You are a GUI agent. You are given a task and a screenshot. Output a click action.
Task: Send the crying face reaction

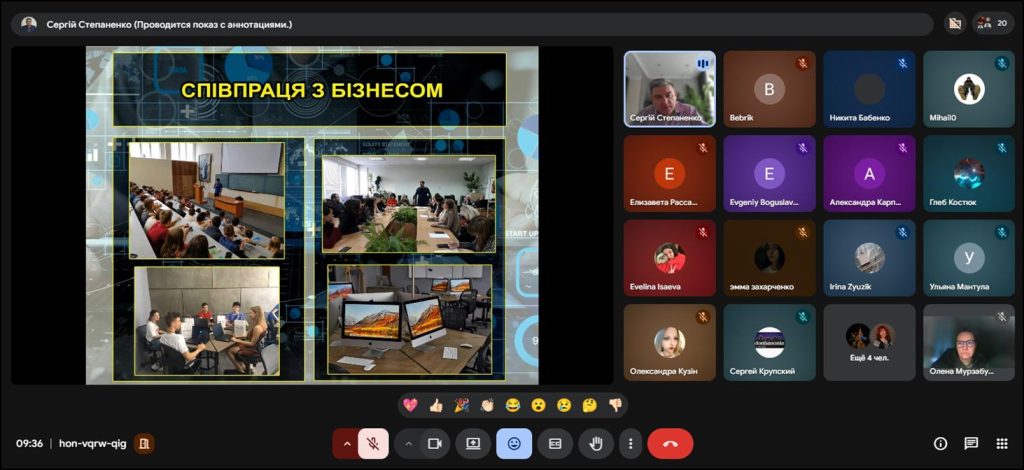[x=564, y=405]
